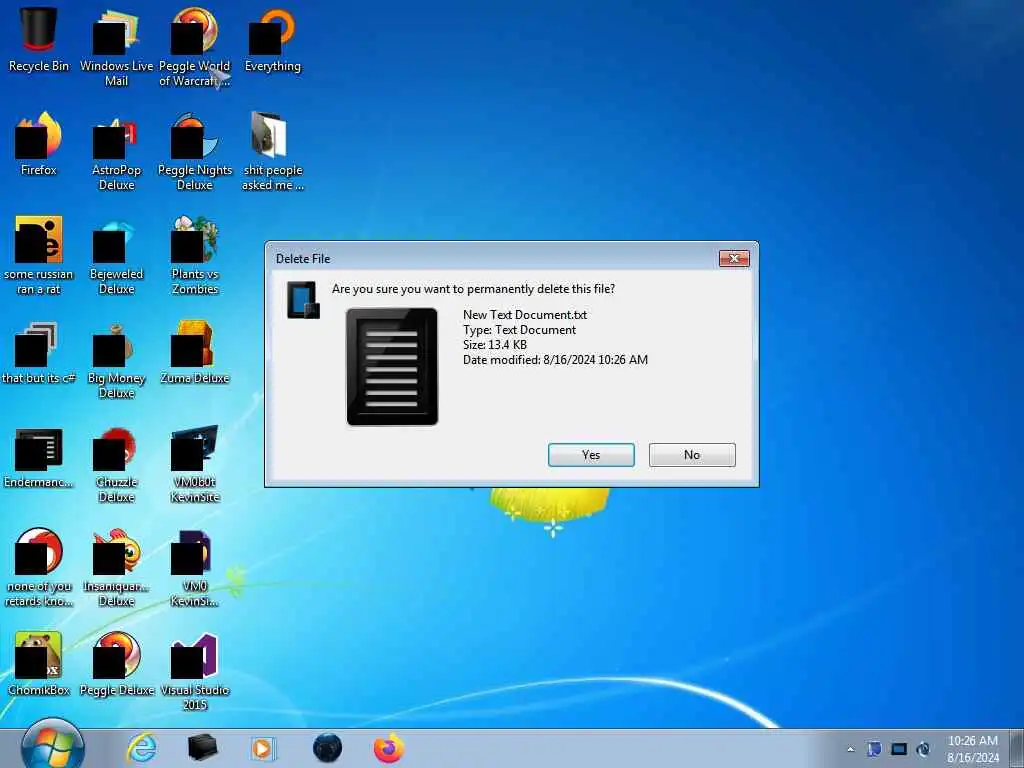
Task: Confirm deletion with the Yes button
Action: coord(591,455)
